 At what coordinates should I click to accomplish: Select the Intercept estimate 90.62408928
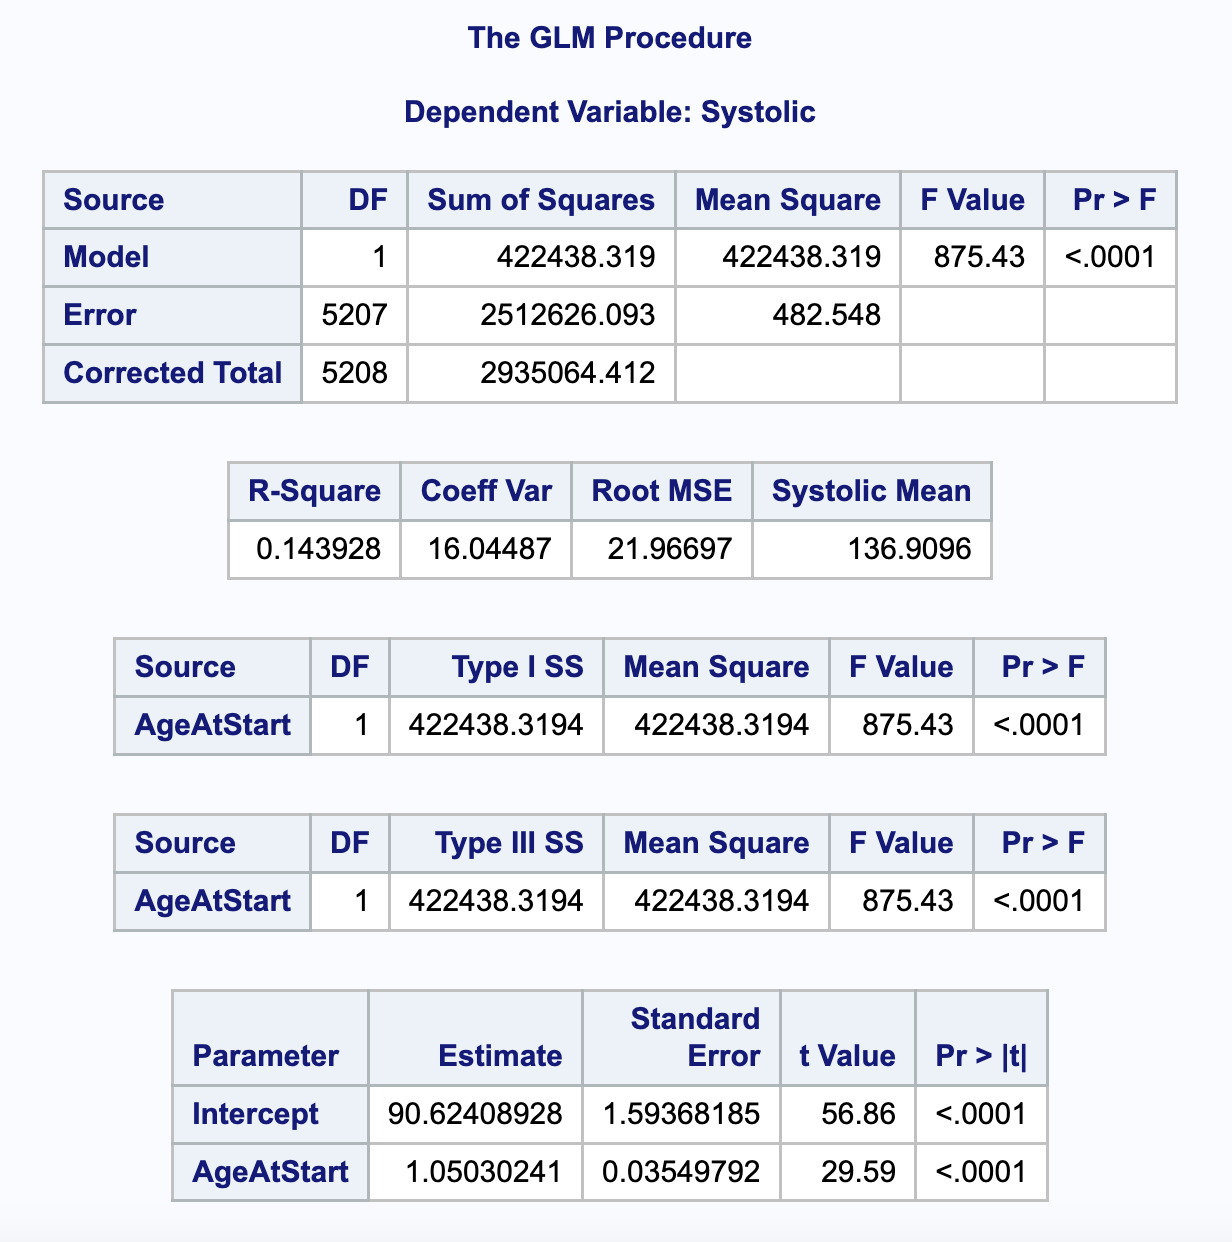pyautogui.click(x=475, y=1114)
